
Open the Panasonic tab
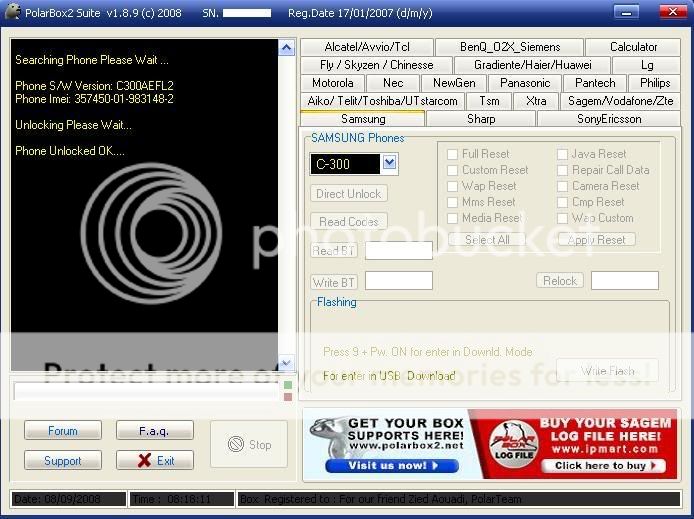tap(524, 83)
